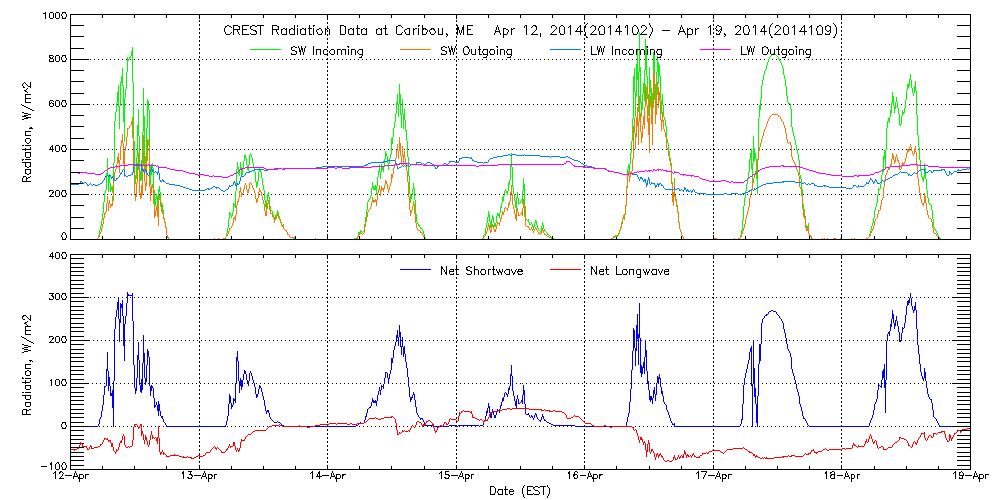This screenshot has width=1000, height=500.
Task: Select the 'SW Outgoing' legend label
Action: pyautogui.click(x=477, y=51)
